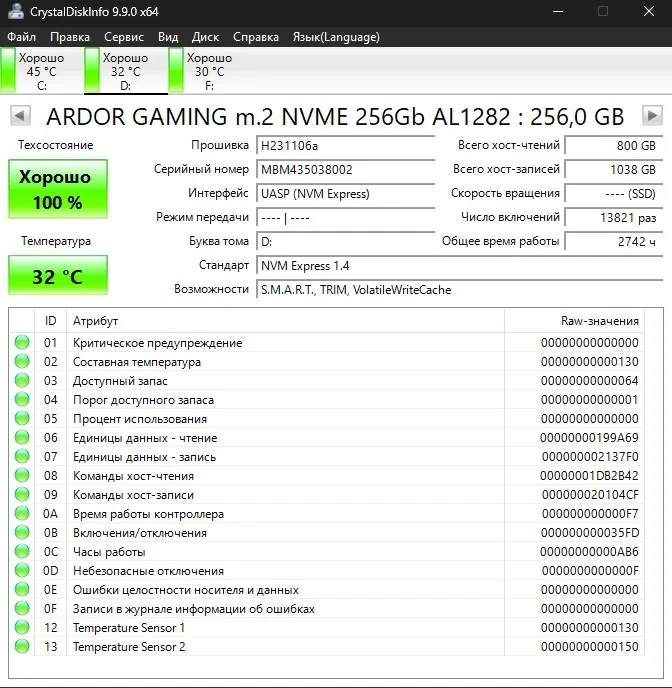Click status icon for Доступный запас row
Screen dimensions: 672x688
(x=22, y=380)
